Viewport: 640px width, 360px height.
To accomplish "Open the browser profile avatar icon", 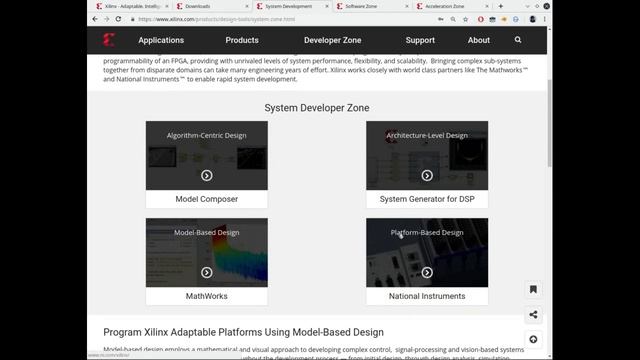I will (532, 19).
